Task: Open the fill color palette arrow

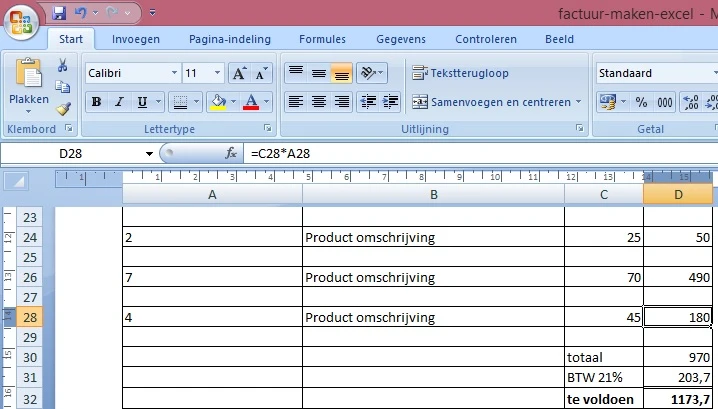Action: [x=234, y=102]
